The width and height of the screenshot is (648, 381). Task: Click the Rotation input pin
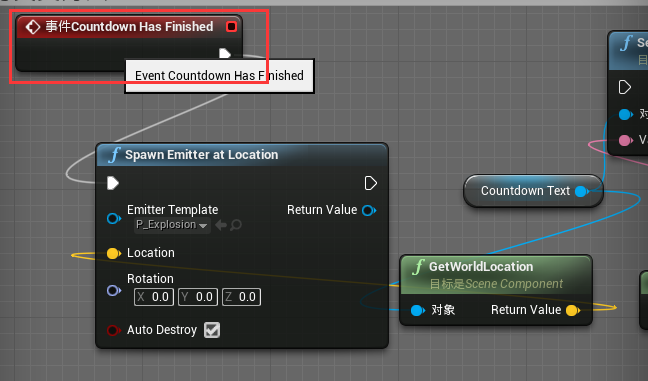(114, 290)
